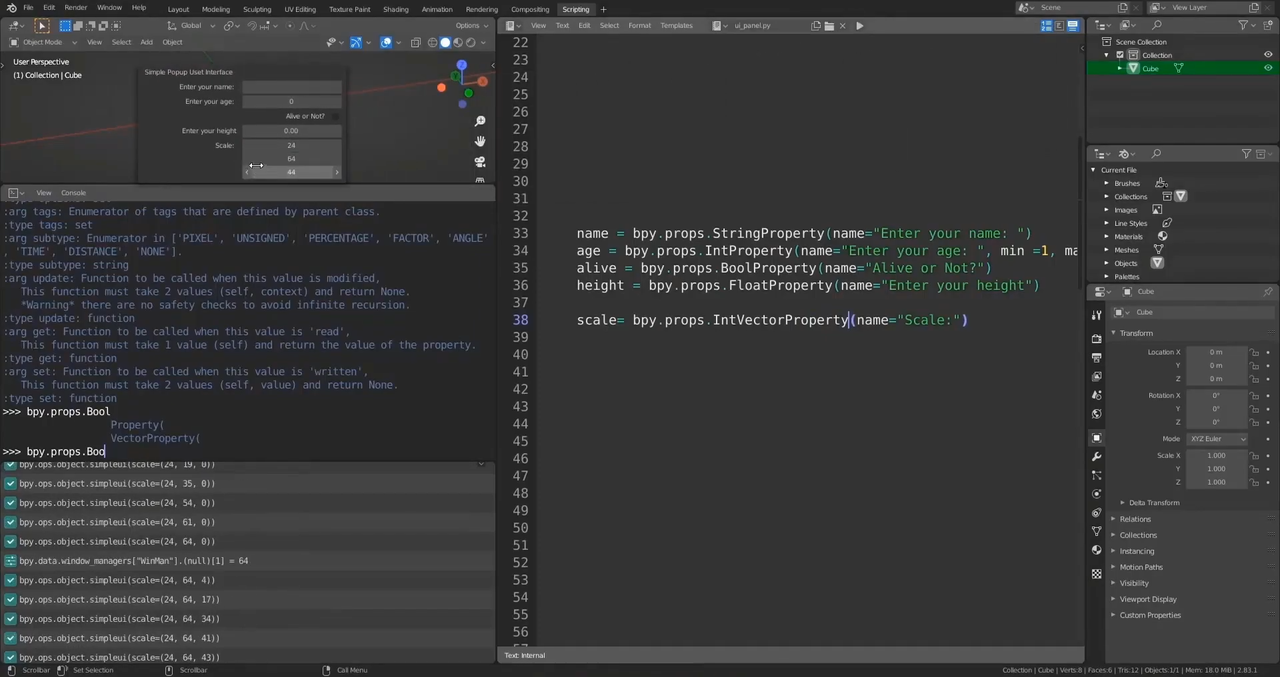Click the pan hand icon in the viewport
This screenshot has height=677, width=1280.
(x=480, y=141)
